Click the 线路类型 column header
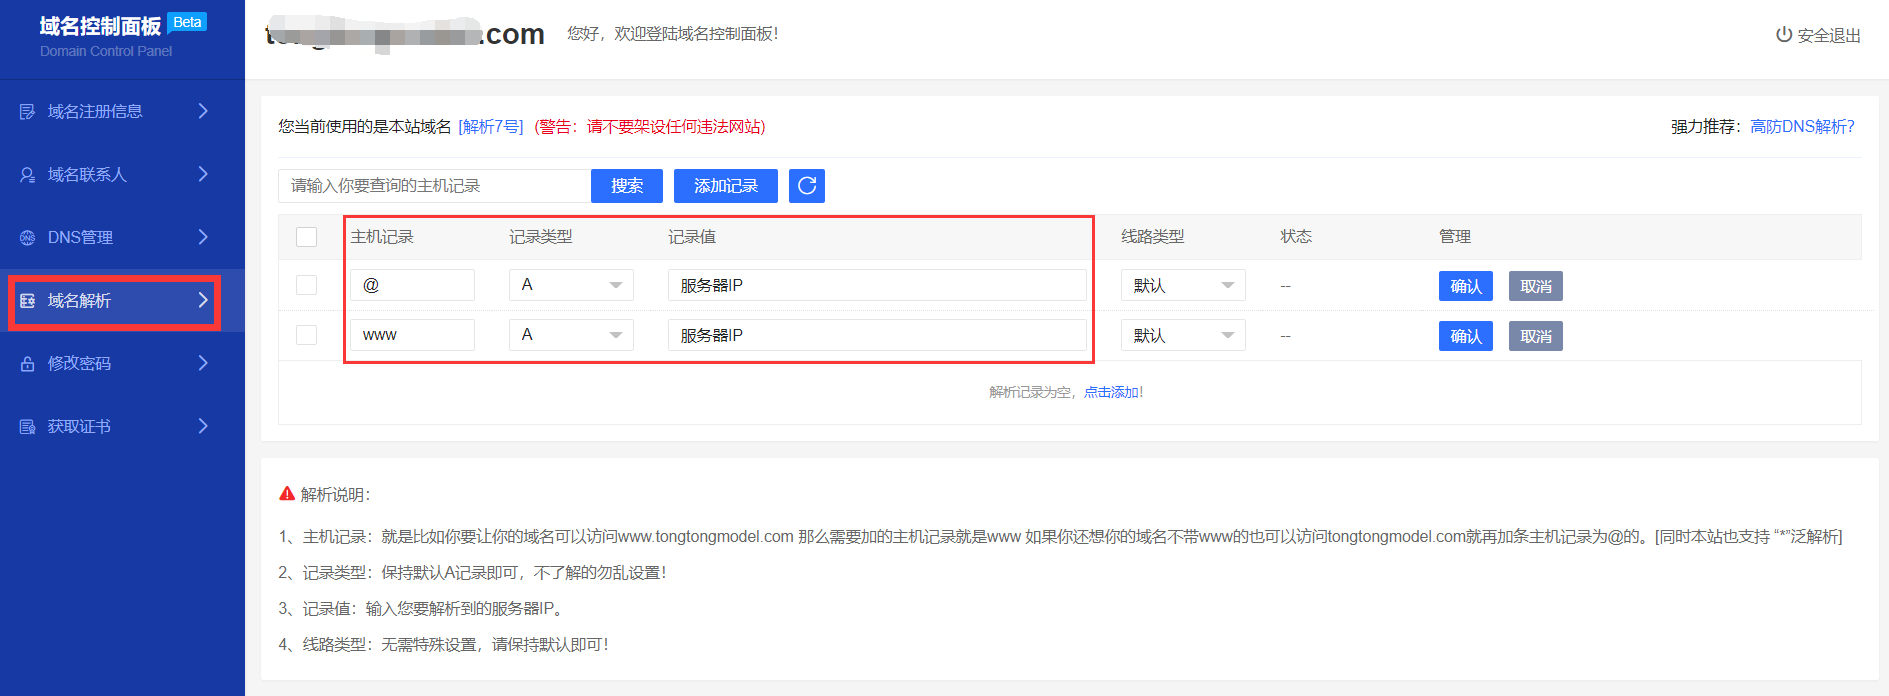 pyautogui.click(x=1153, y=237)
